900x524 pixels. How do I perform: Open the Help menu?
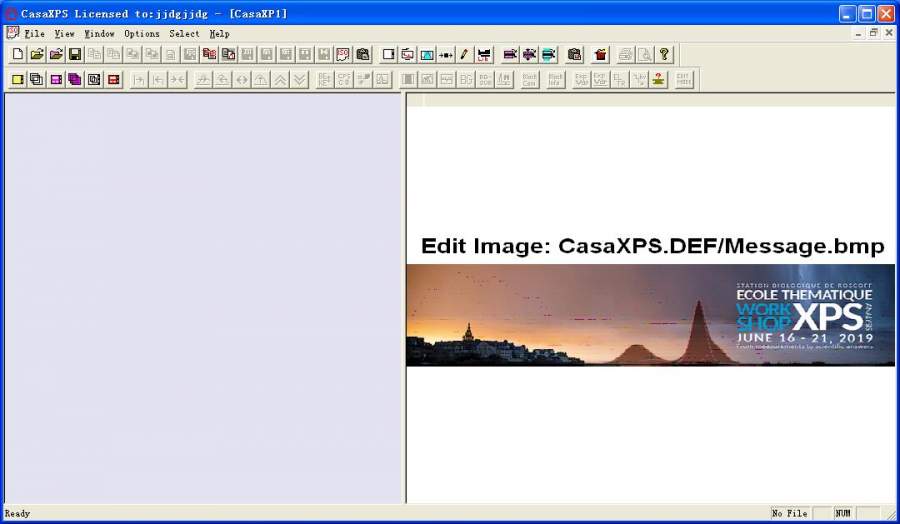click(x=219, y=34)
